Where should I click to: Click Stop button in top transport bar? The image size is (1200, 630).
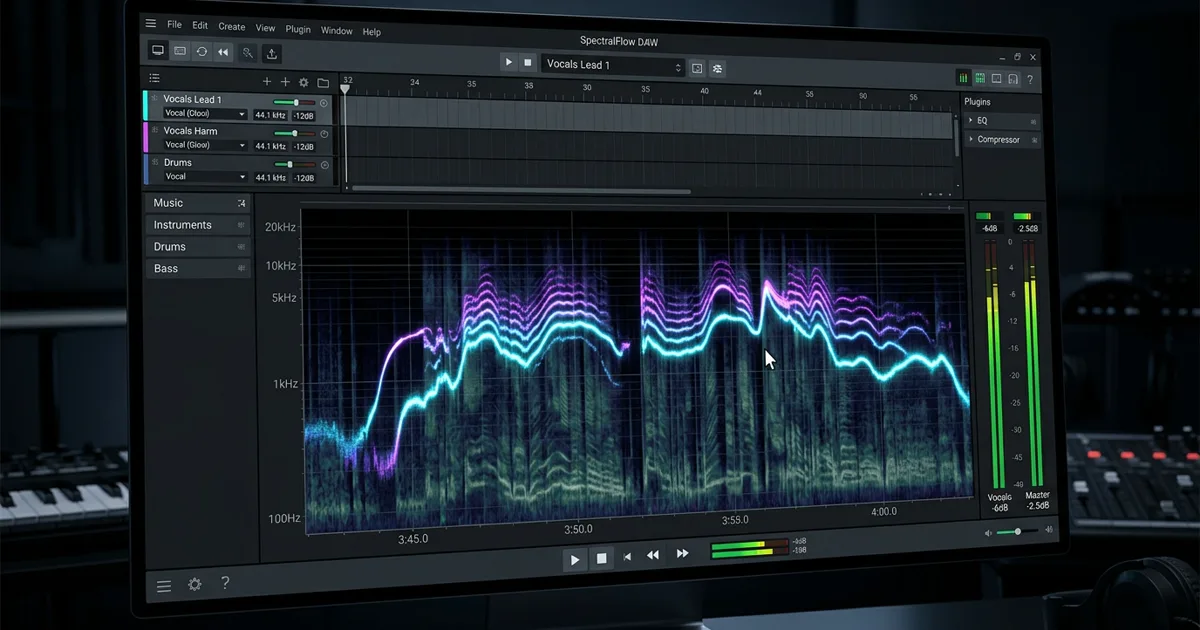pyautogui.click(x=527, y=62)
